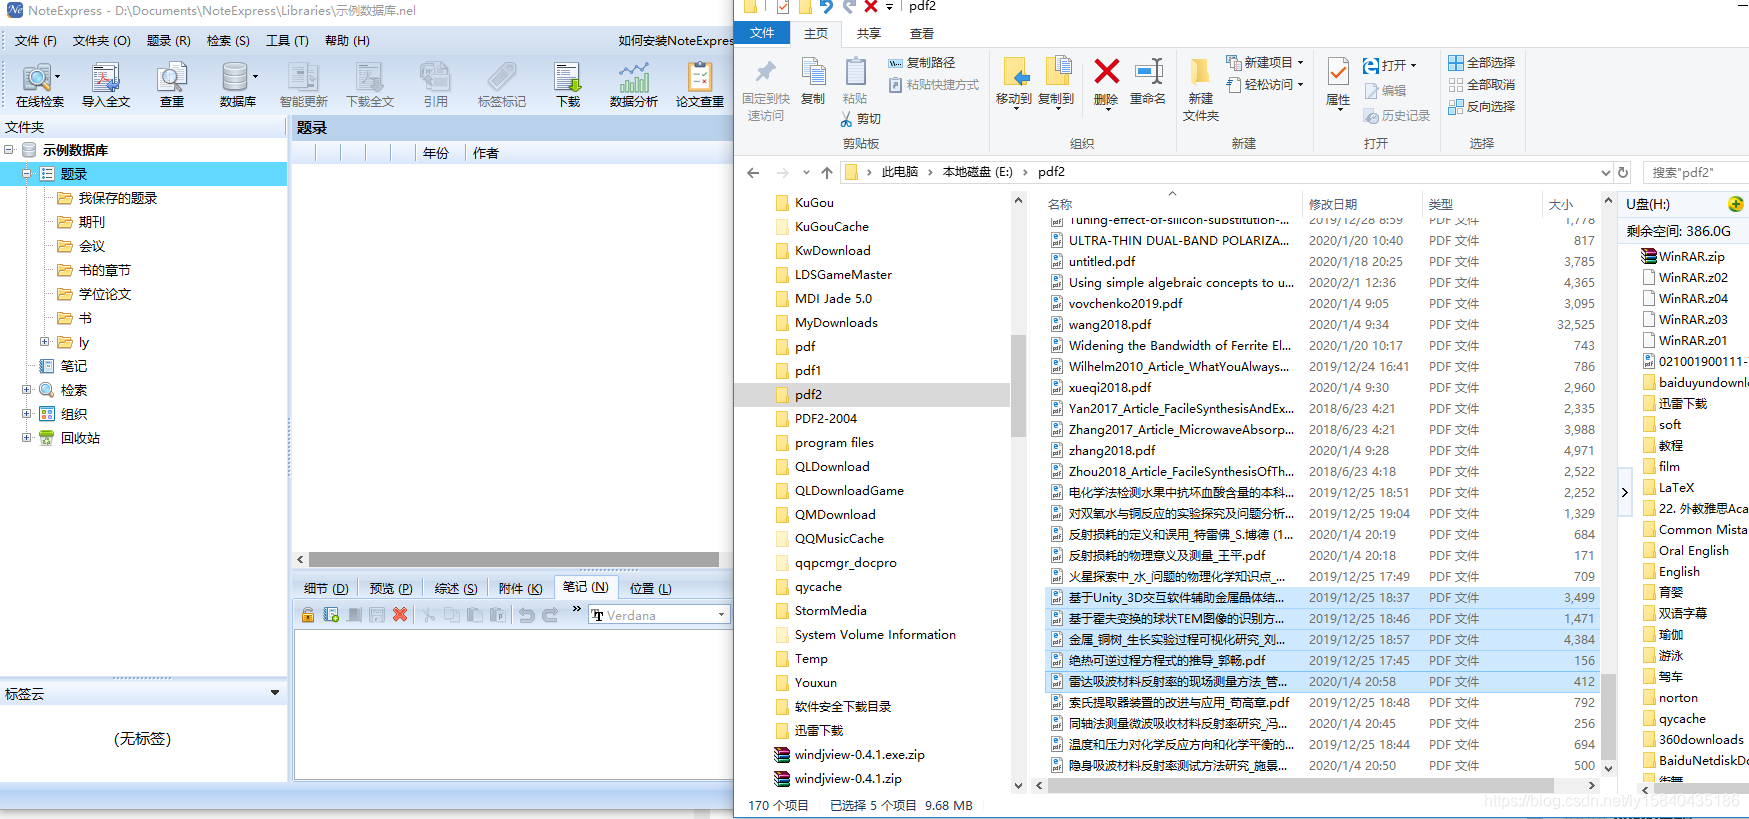Expand the address bar history dropdown
The height and width of the screenshot is (819, 1749).
click(1605, 172)
